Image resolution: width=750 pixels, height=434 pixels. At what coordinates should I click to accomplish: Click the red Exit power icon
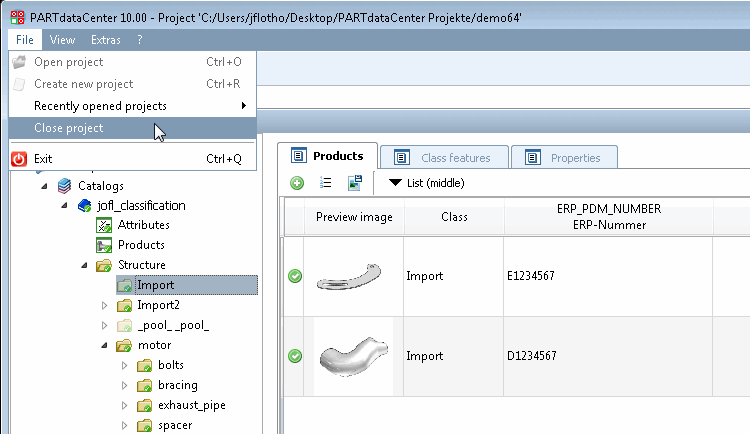[19, 159]
